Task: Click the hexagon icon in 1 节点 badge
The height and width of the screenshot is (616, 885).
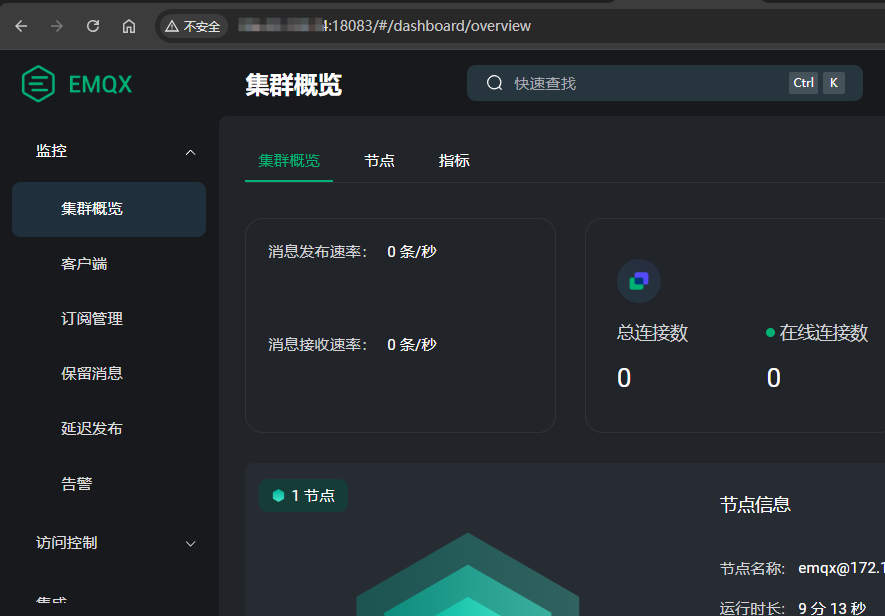Action: coord(278,495)
